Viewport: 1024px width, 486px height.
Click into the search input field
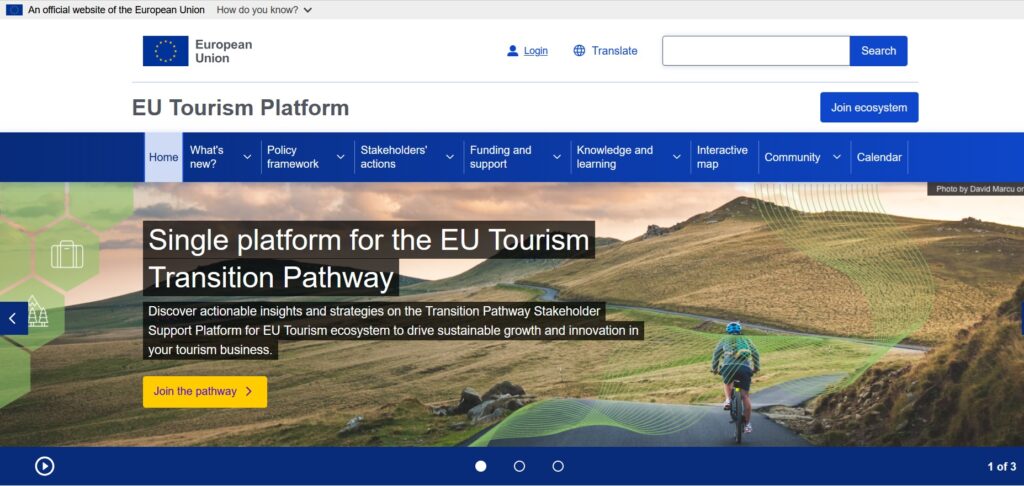755,51
